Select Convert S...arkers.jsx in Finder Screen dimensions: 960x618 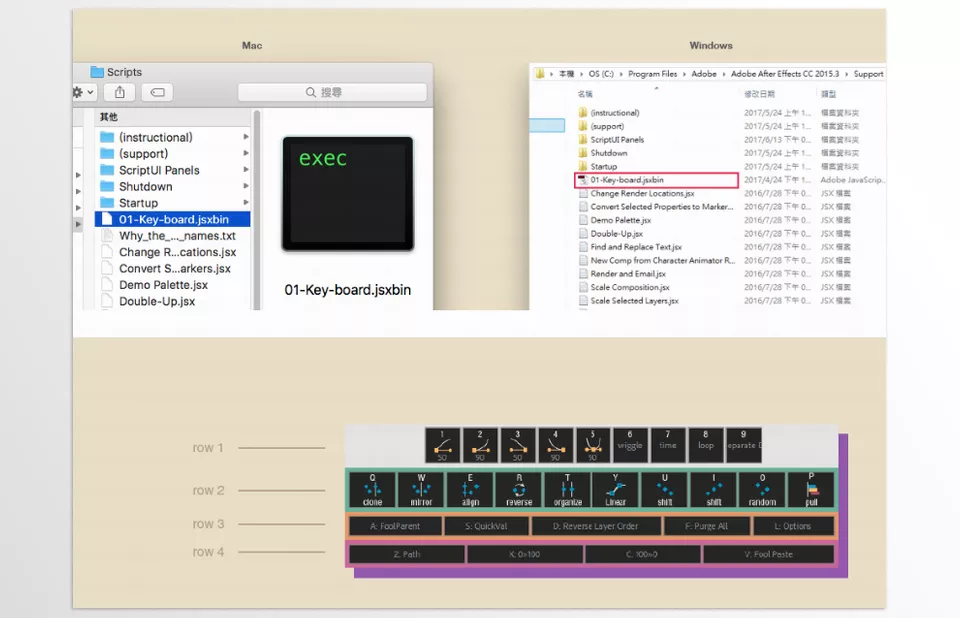tap(173, 269)
